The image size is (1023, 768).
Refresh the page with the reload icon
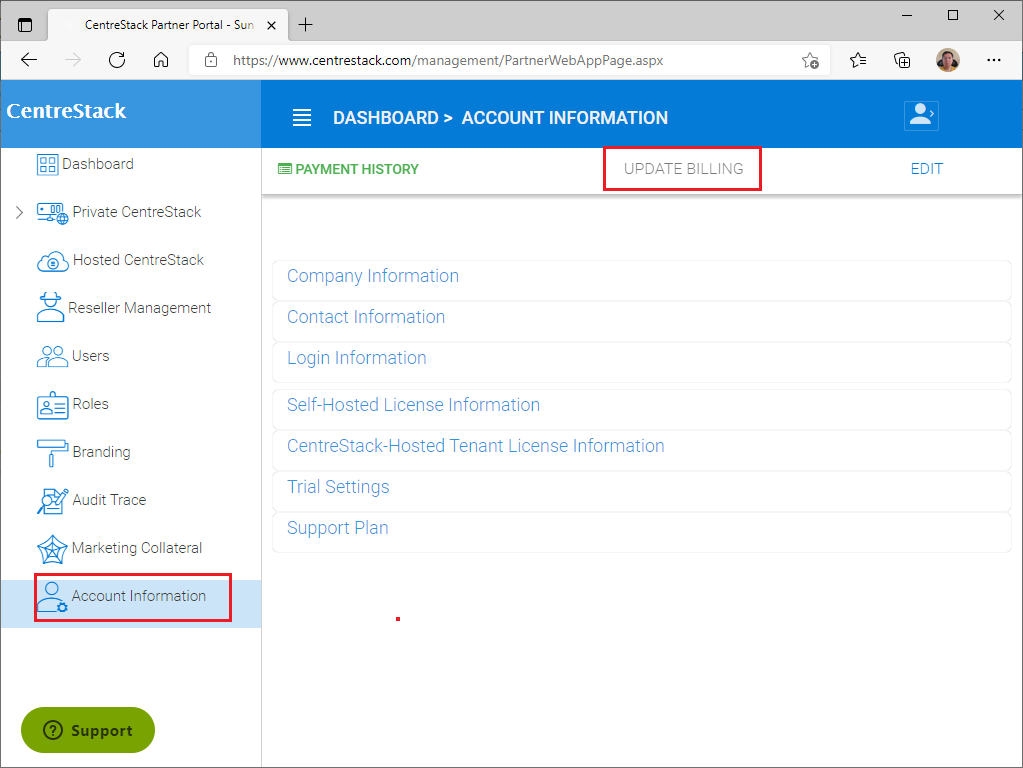117,60
